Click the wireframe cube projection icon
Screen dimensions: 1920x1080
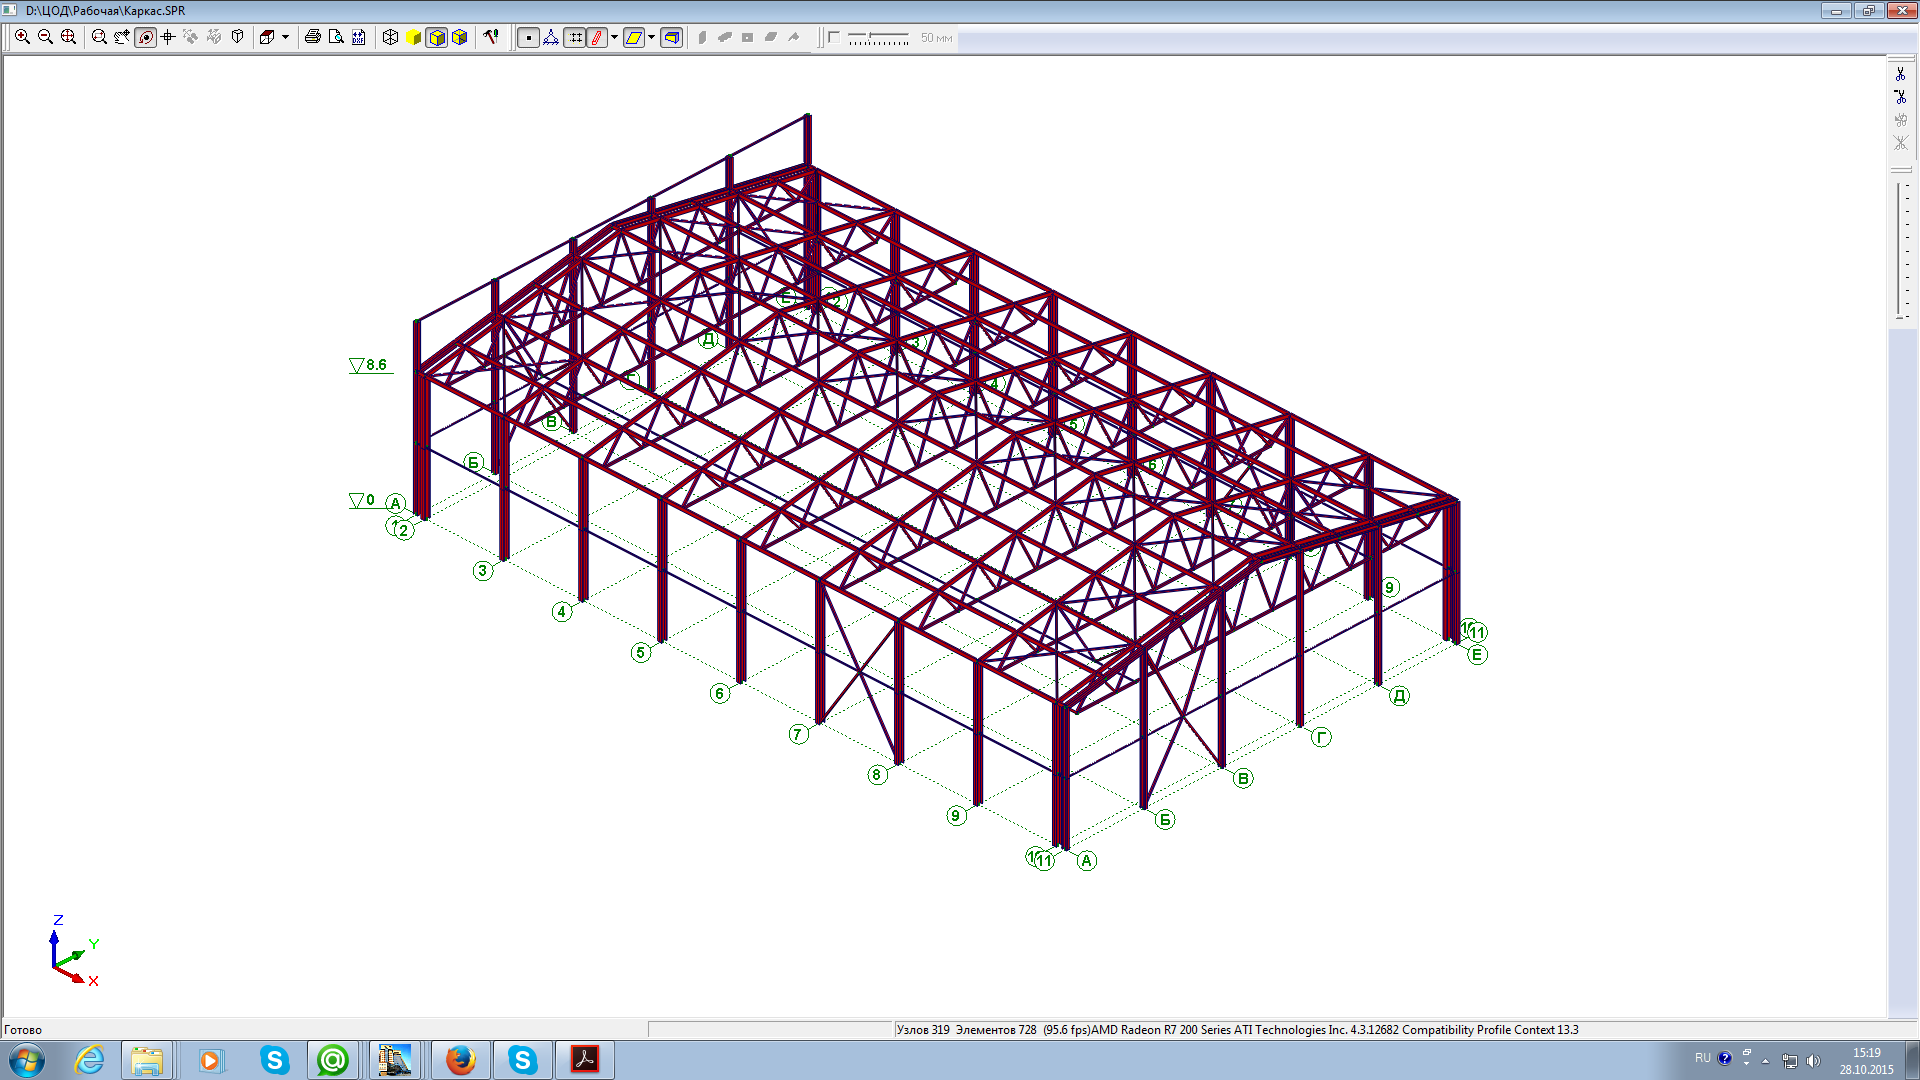(238, 37)
